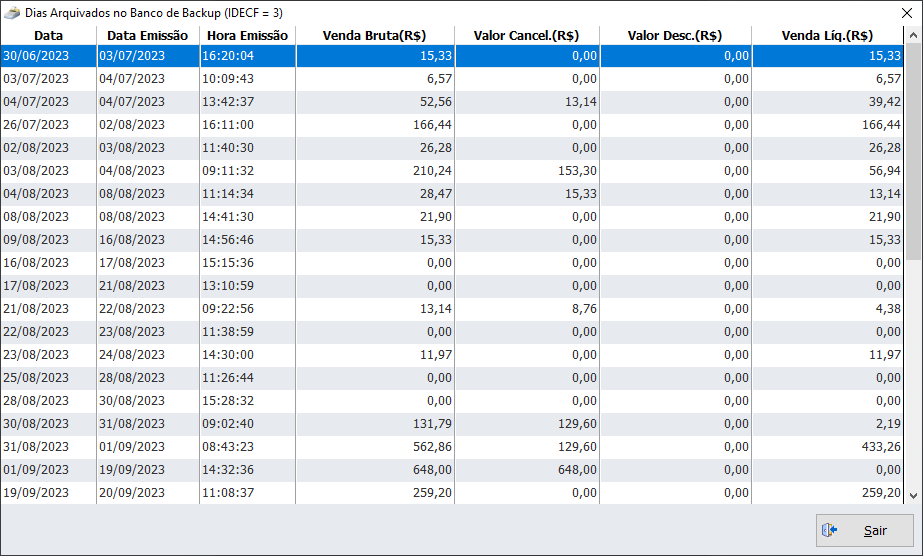923x556 pixels.
Task: Click the Hora Emissão column header
Action: [247, 36]
